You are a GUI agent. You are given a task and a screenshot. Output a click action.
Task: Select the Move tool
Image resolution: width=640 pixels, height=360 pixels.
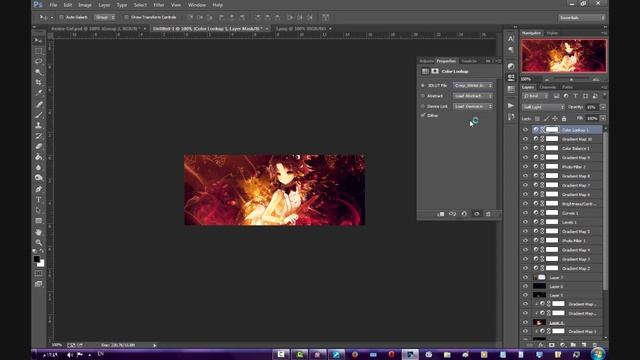coord(38,40)
